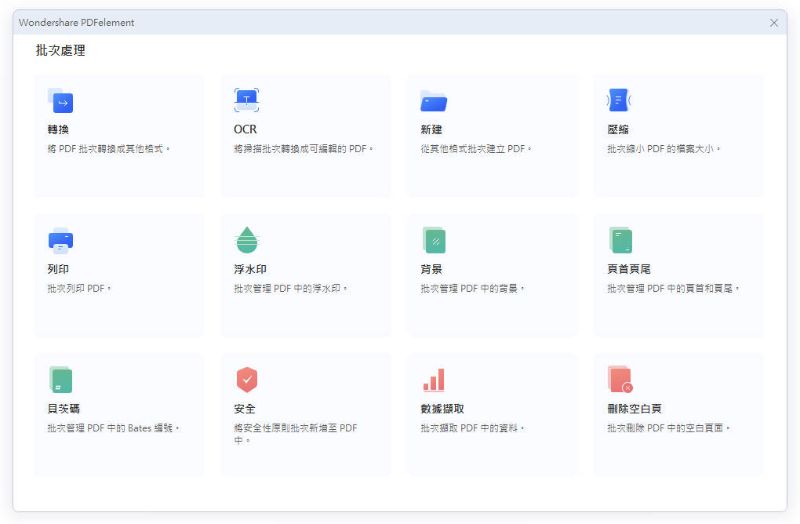Image resolution: width=800 pixels, height=524 pixels.
Task: Click description 批次擷取 PDF 中的資料
Action: (472, 428)
